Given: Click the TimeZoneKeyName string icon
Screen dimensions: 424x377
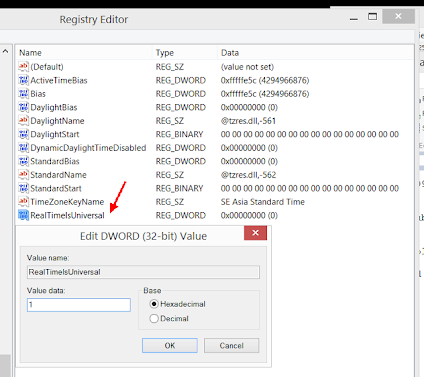Looking at the screenshot, I should click(23, 202).
